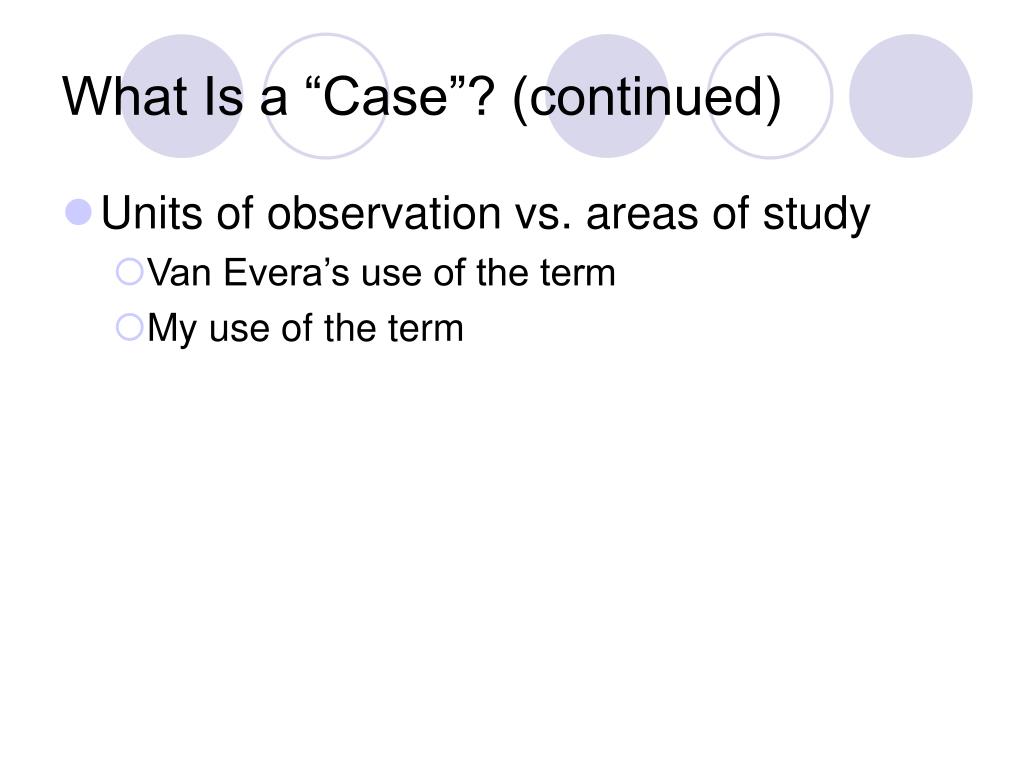Select the slide title "What Is a Case?"
Image resolution: width=1024 pixels, height=768 pixels.
[x=422, y=98]
